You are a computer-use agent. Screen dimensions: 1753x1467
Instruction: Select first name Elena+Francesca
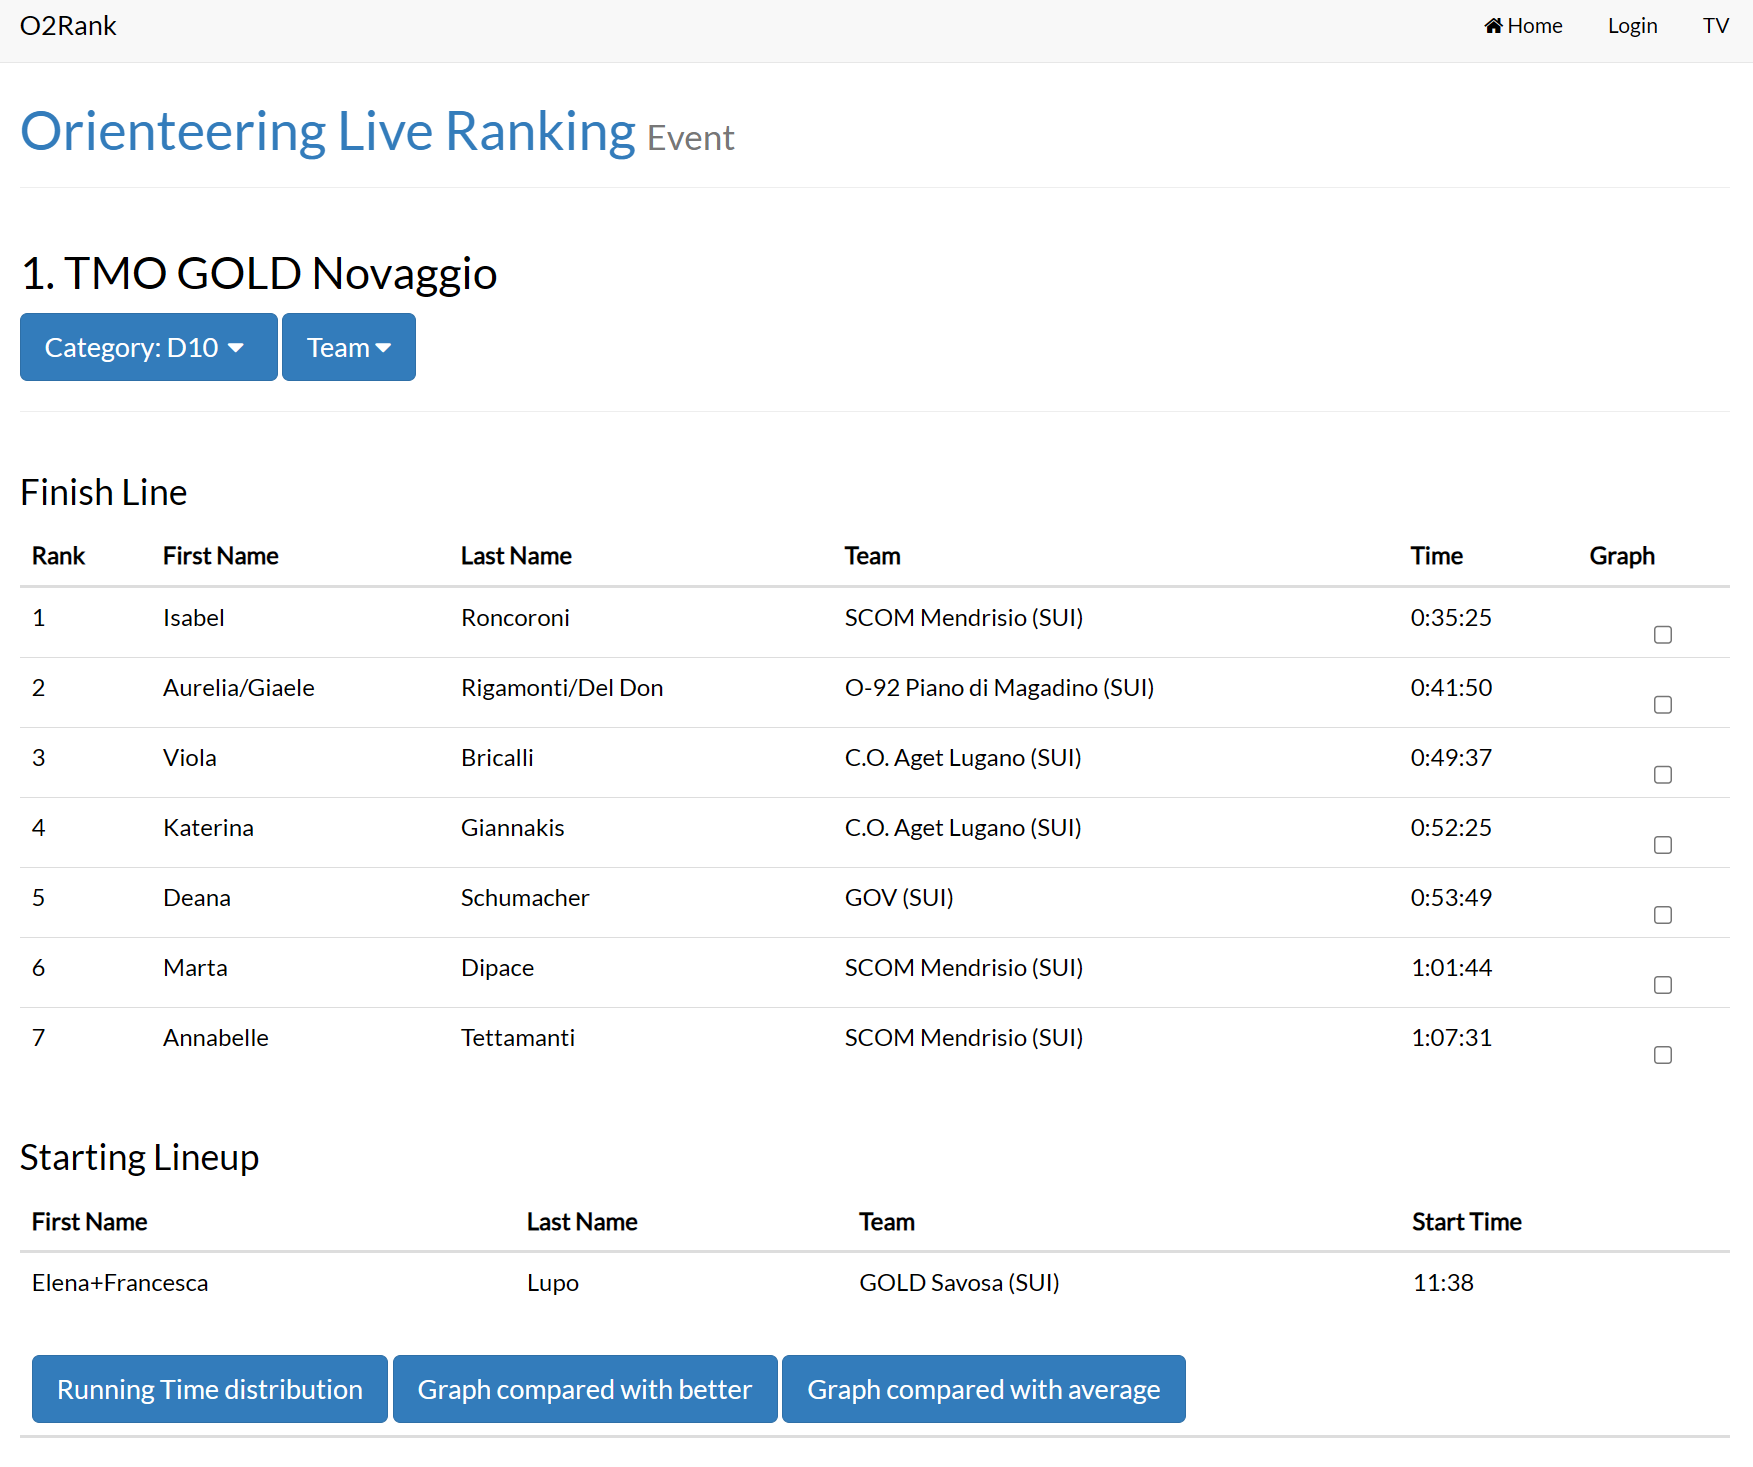pos(120,1283)
